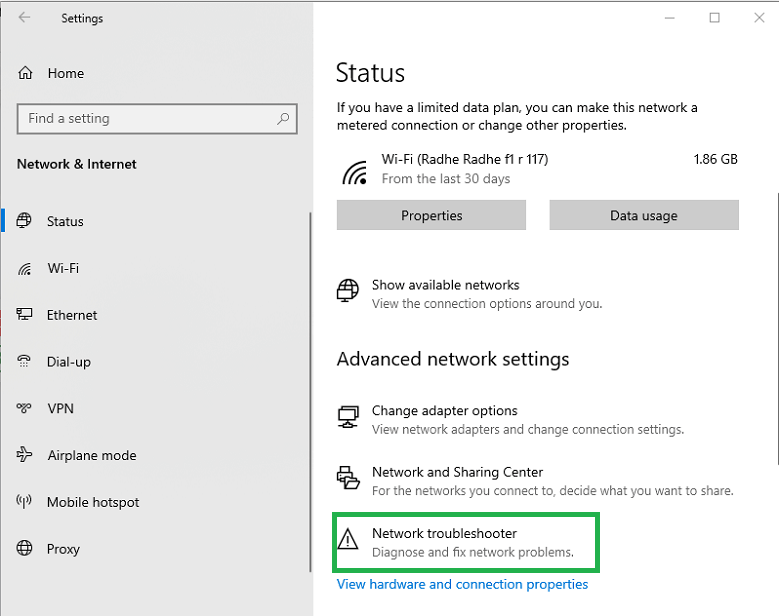
Task: Open Show available networks
Action: (446, 285)
